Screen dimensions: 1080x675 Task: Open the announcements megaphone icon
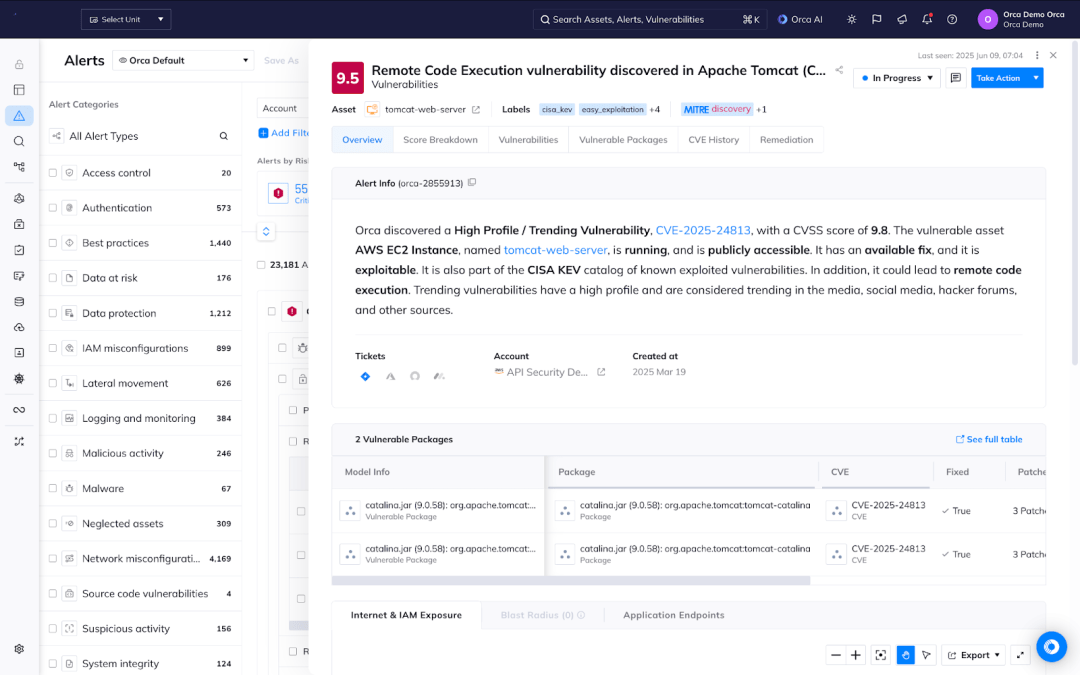point(902,19)
